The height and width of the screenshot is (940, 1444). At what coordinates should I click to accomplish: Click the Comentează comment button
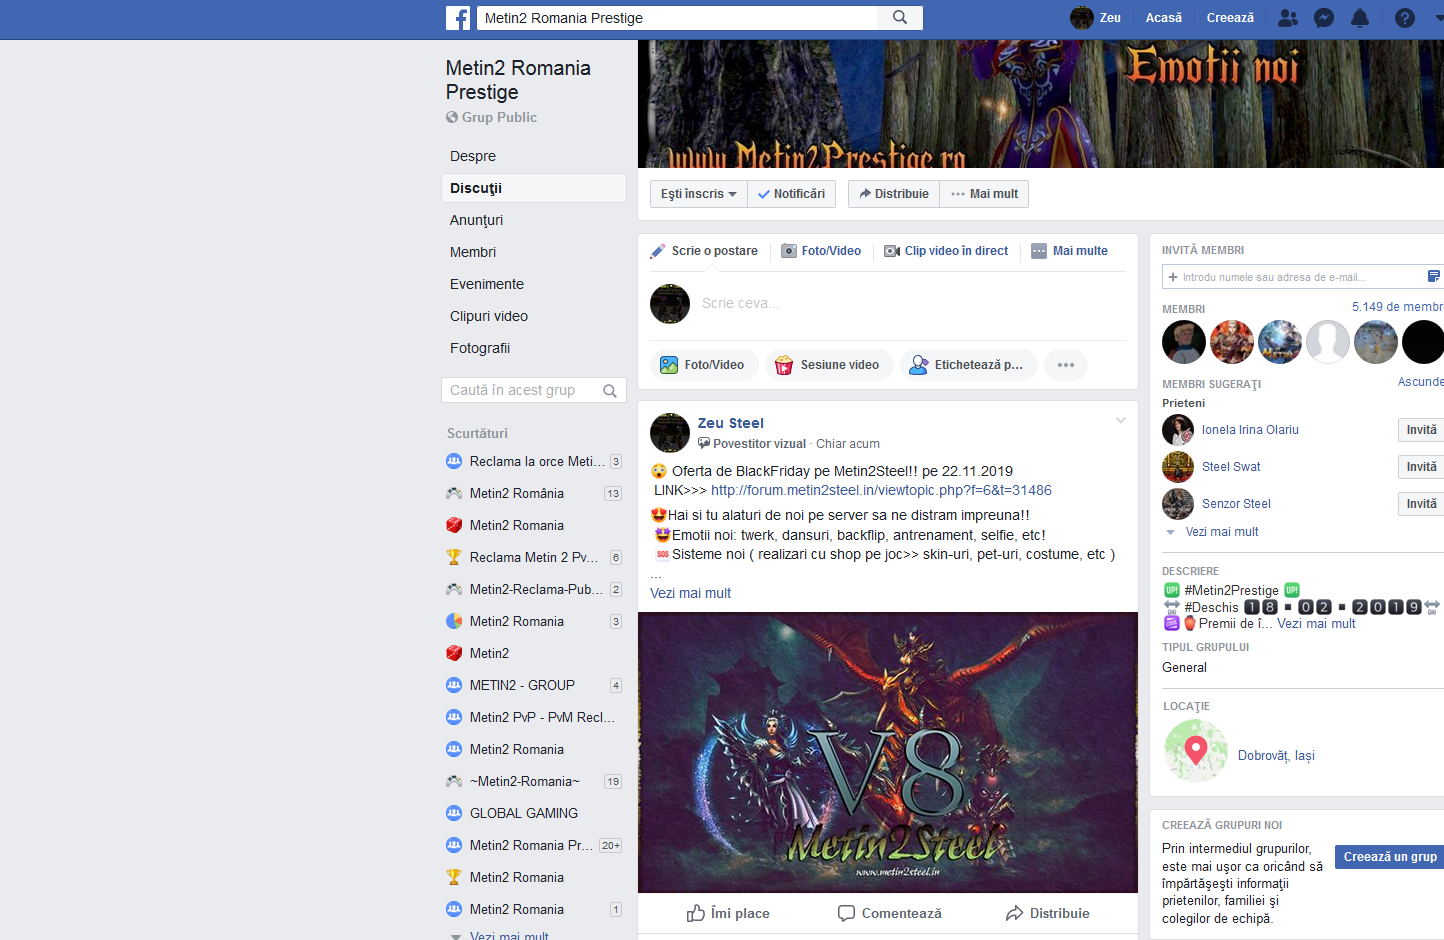click(889, 913)
